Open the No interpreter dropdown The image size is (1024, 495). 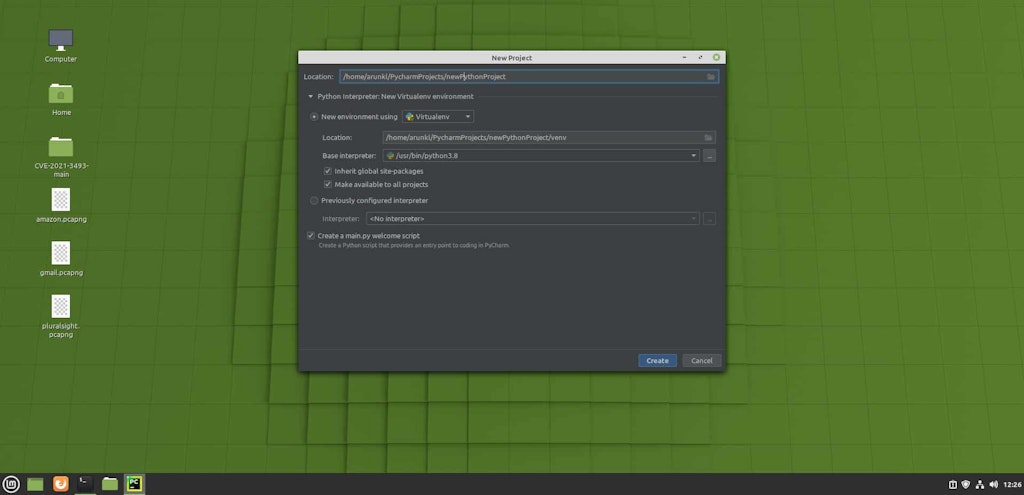tap(532, 219)
